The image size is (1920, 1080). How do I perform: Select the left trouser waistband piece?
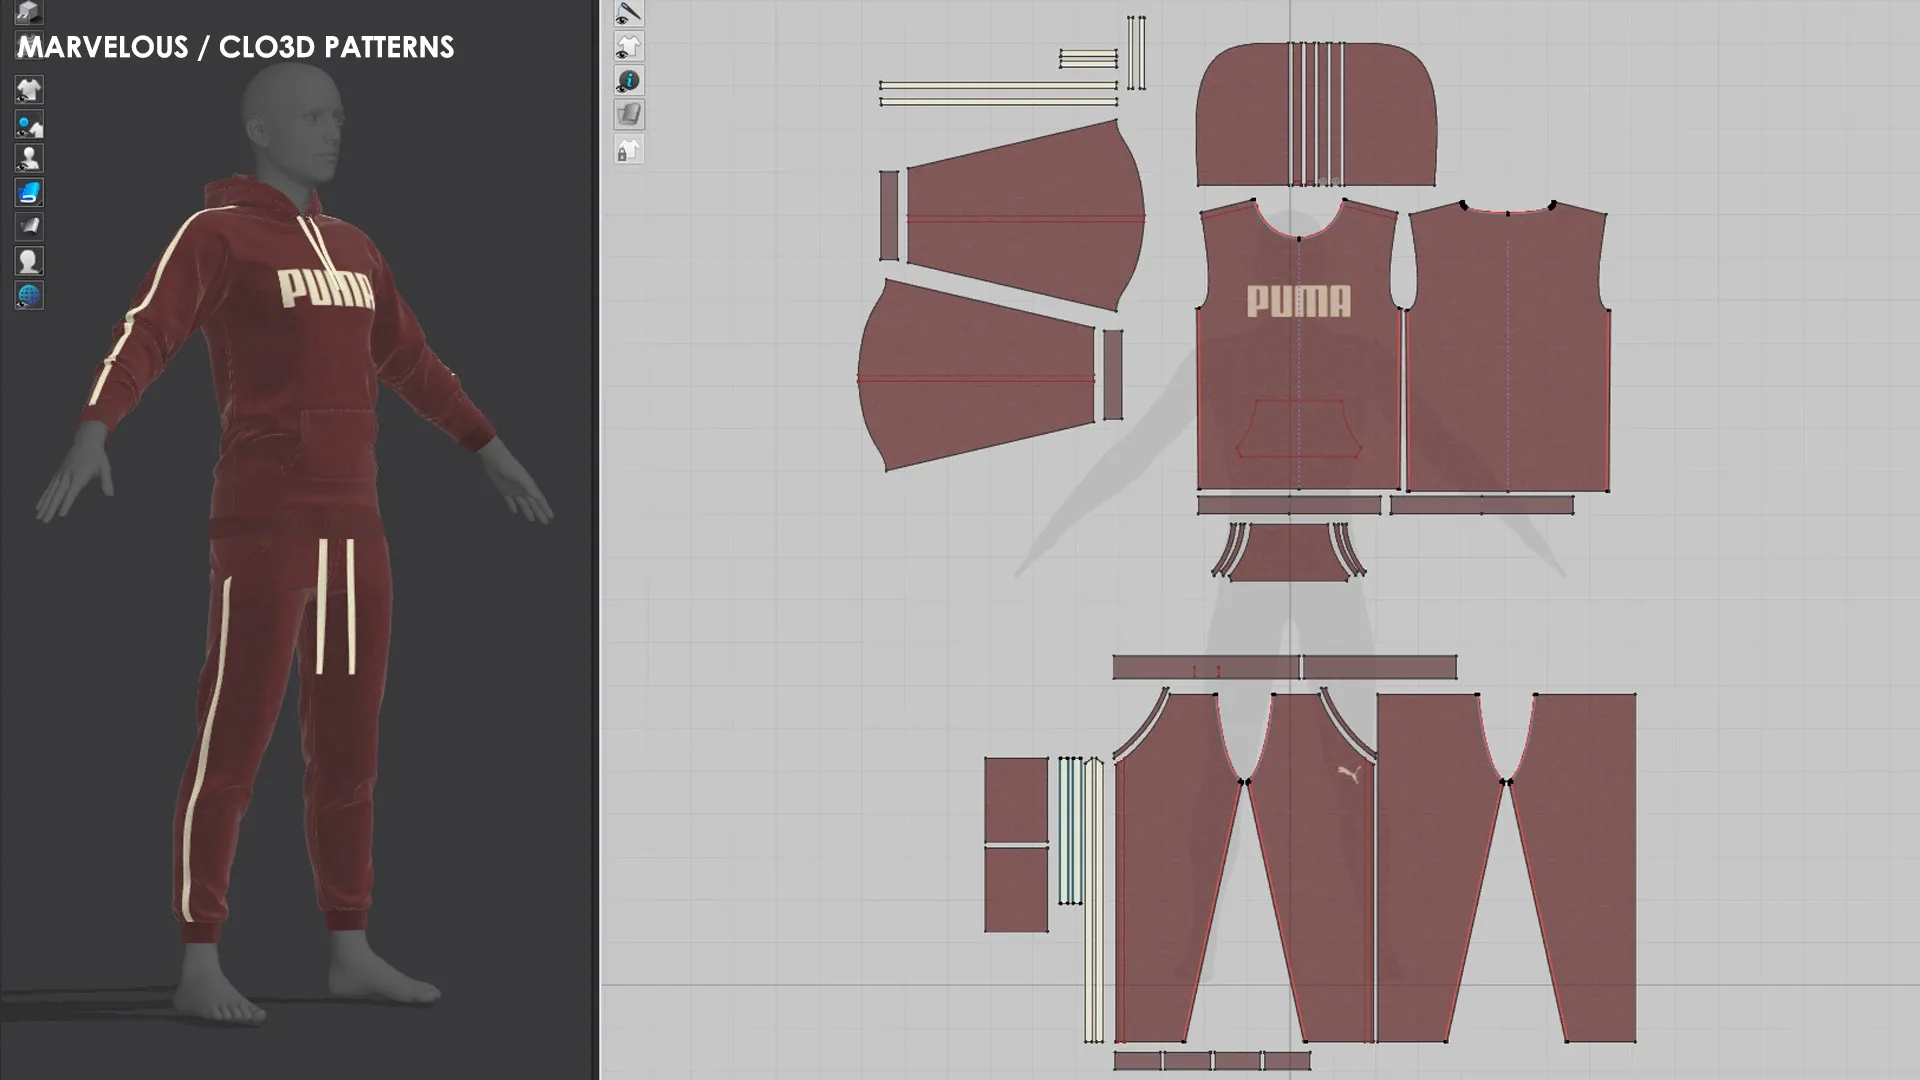1206,667
